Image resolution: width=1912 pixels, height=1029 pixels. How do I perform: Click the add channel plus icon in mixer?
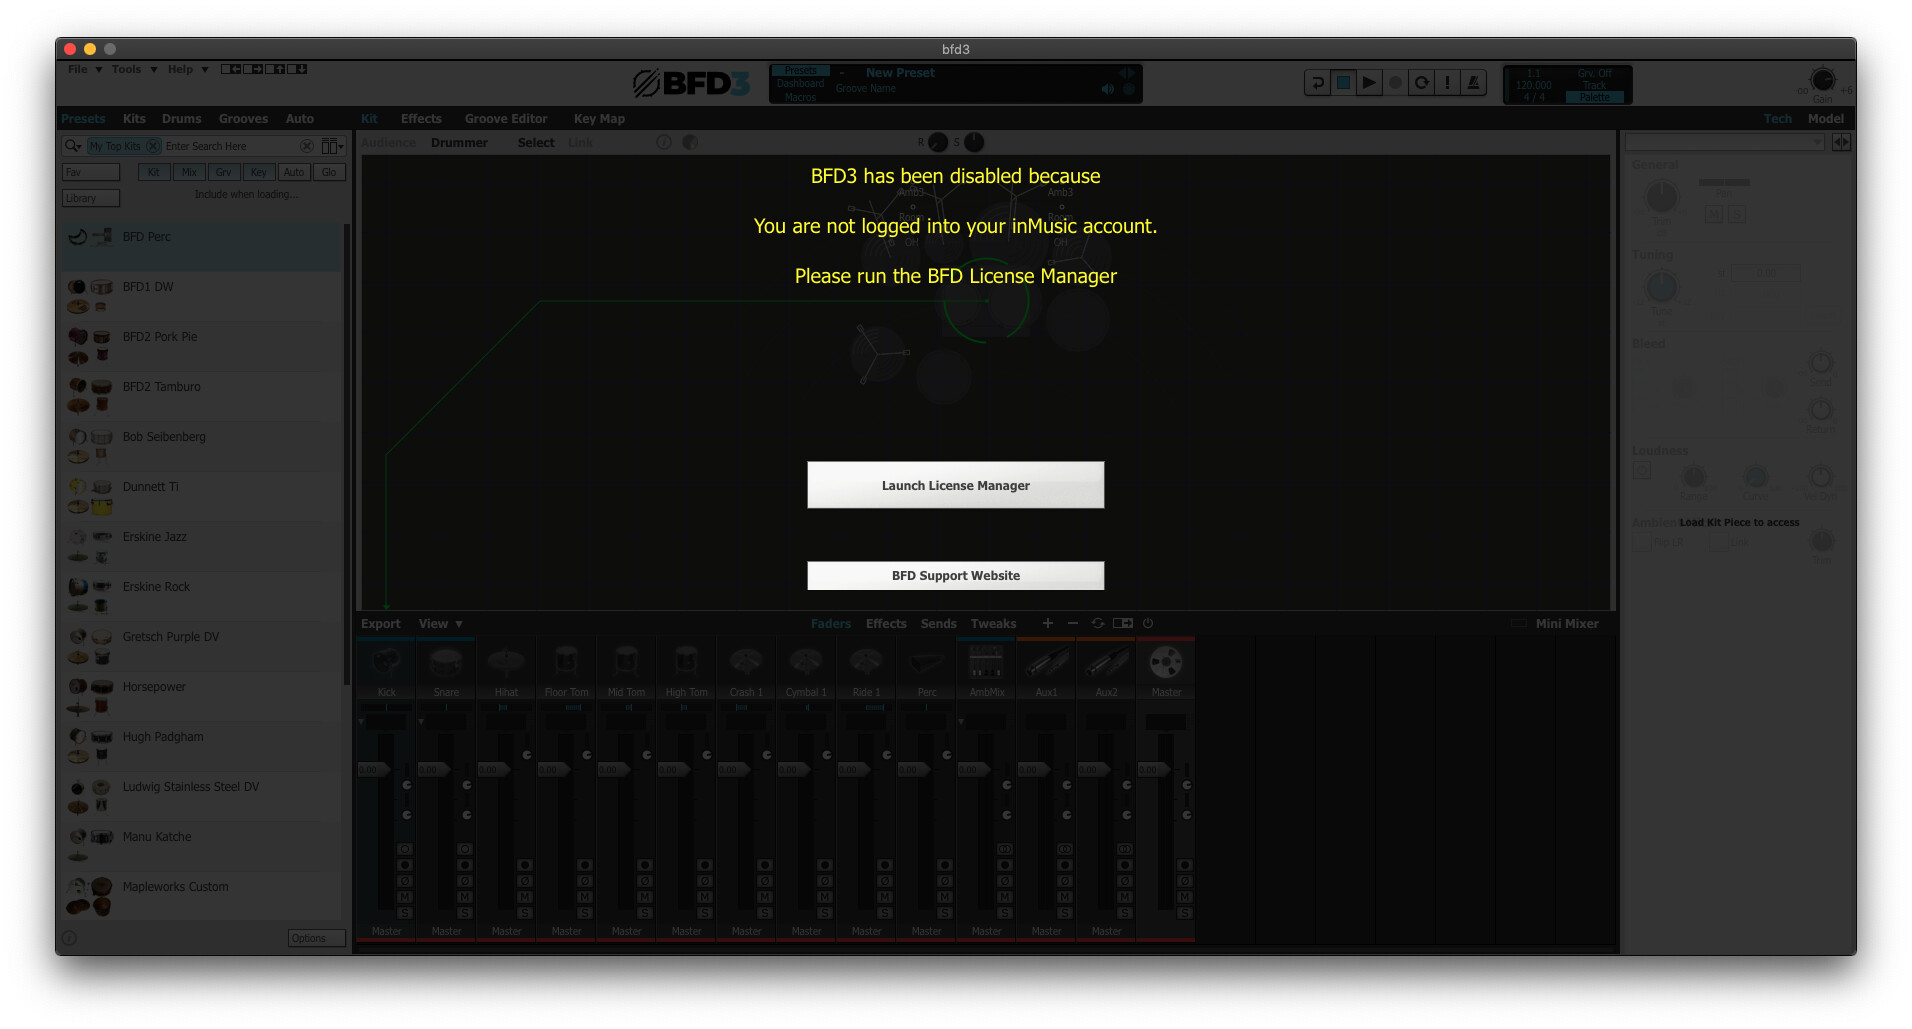[x=1047, y=623]
